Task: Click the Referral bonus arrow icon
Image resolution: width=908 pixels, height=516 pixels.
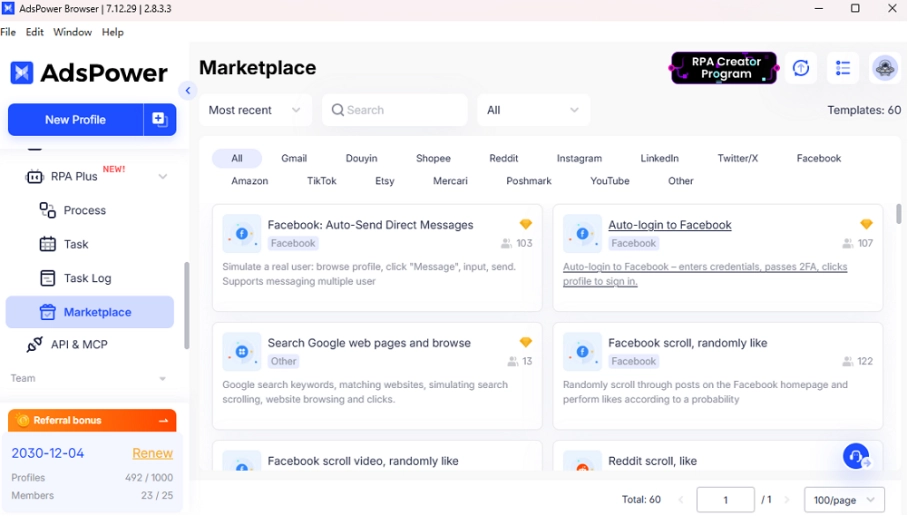Action: (163, 420)
